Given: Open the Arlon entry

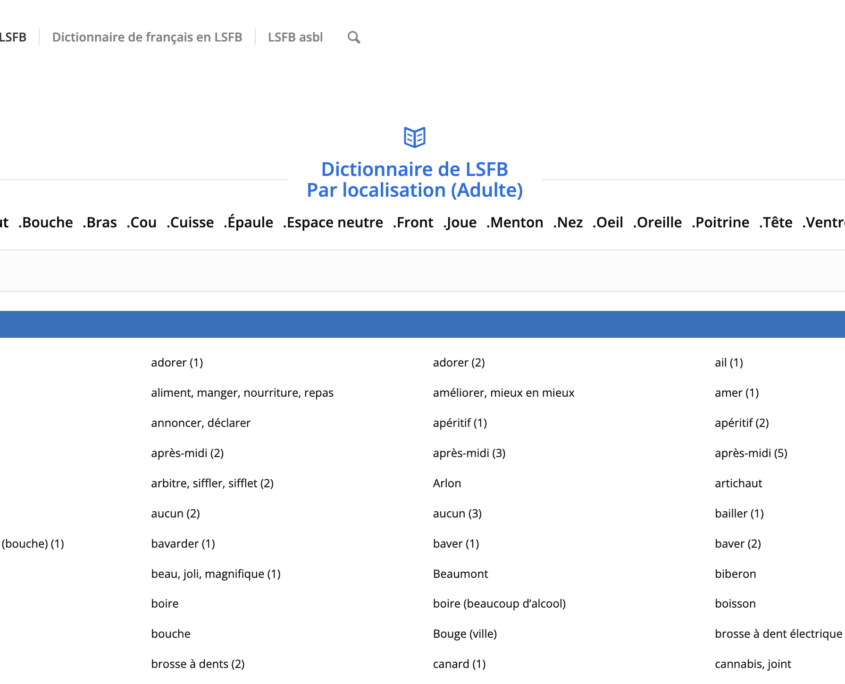Looking at the screenshot, I should [x=447, y=483].
